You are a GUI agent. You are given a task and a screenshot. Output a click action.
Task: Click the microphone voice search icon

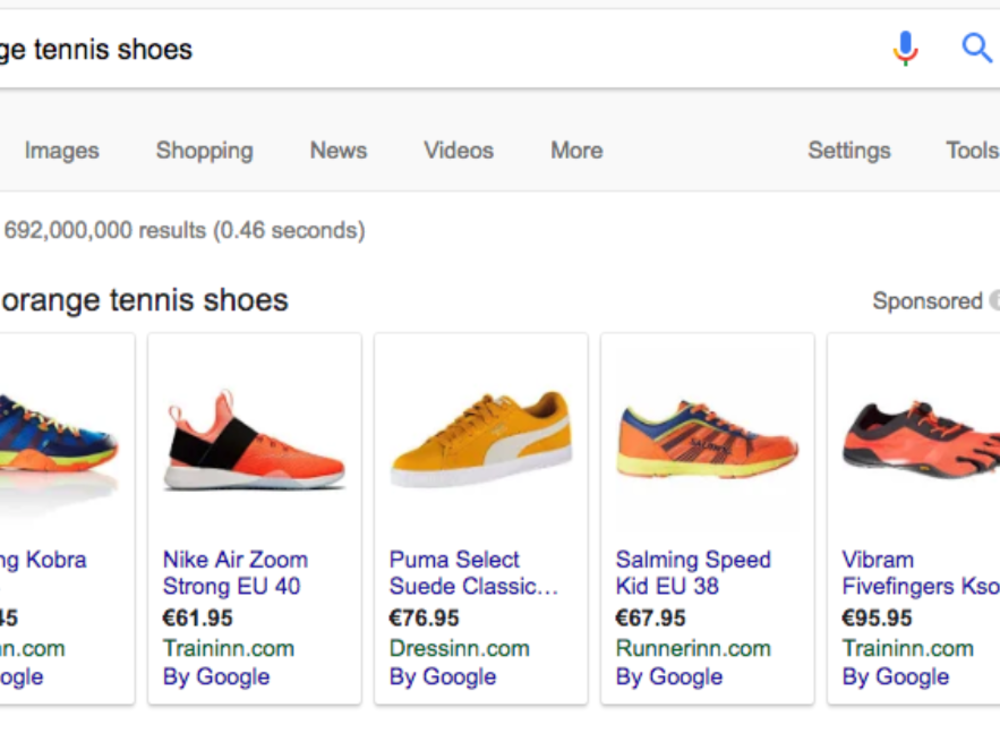905,48
